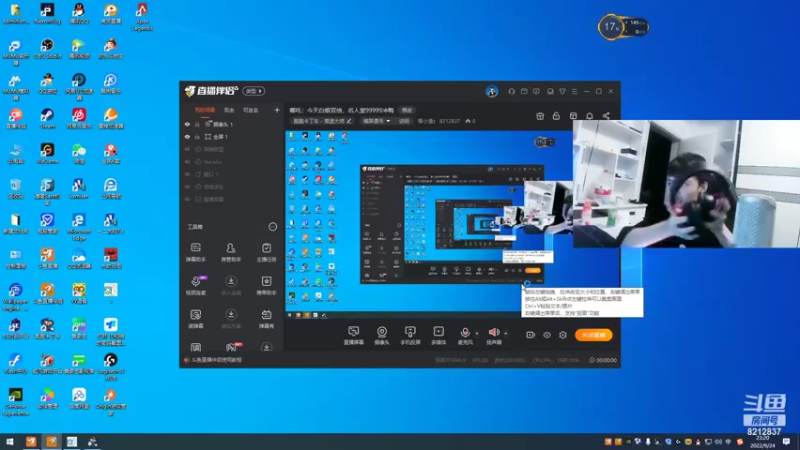
Task: Add screen capture via the first bottom toolbar icon
Action: pyautogui.click(x=353, y=335)
